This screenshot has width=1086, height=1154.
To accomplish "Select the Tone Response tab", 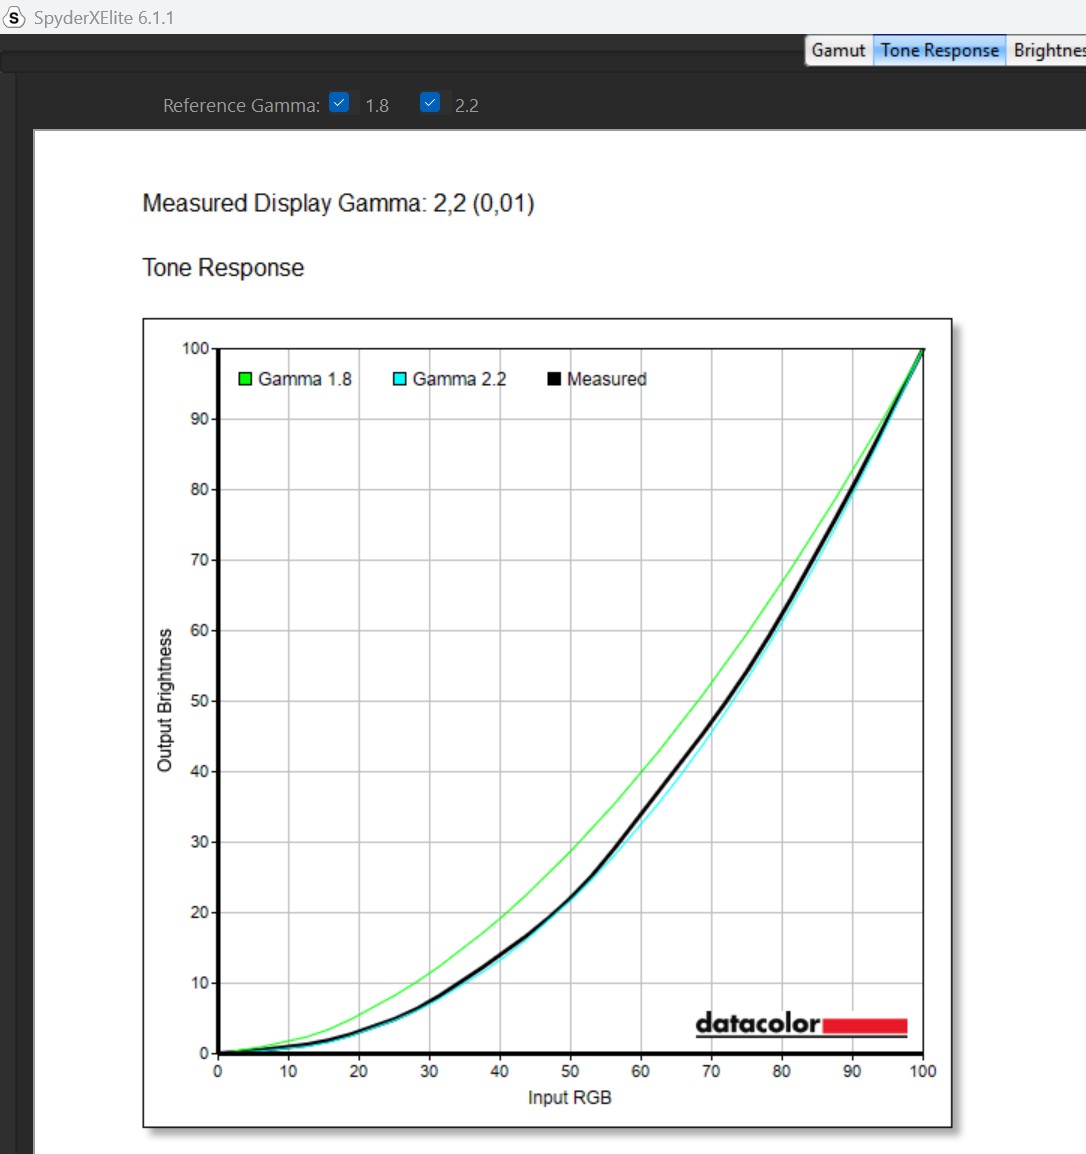I will 939,50.
